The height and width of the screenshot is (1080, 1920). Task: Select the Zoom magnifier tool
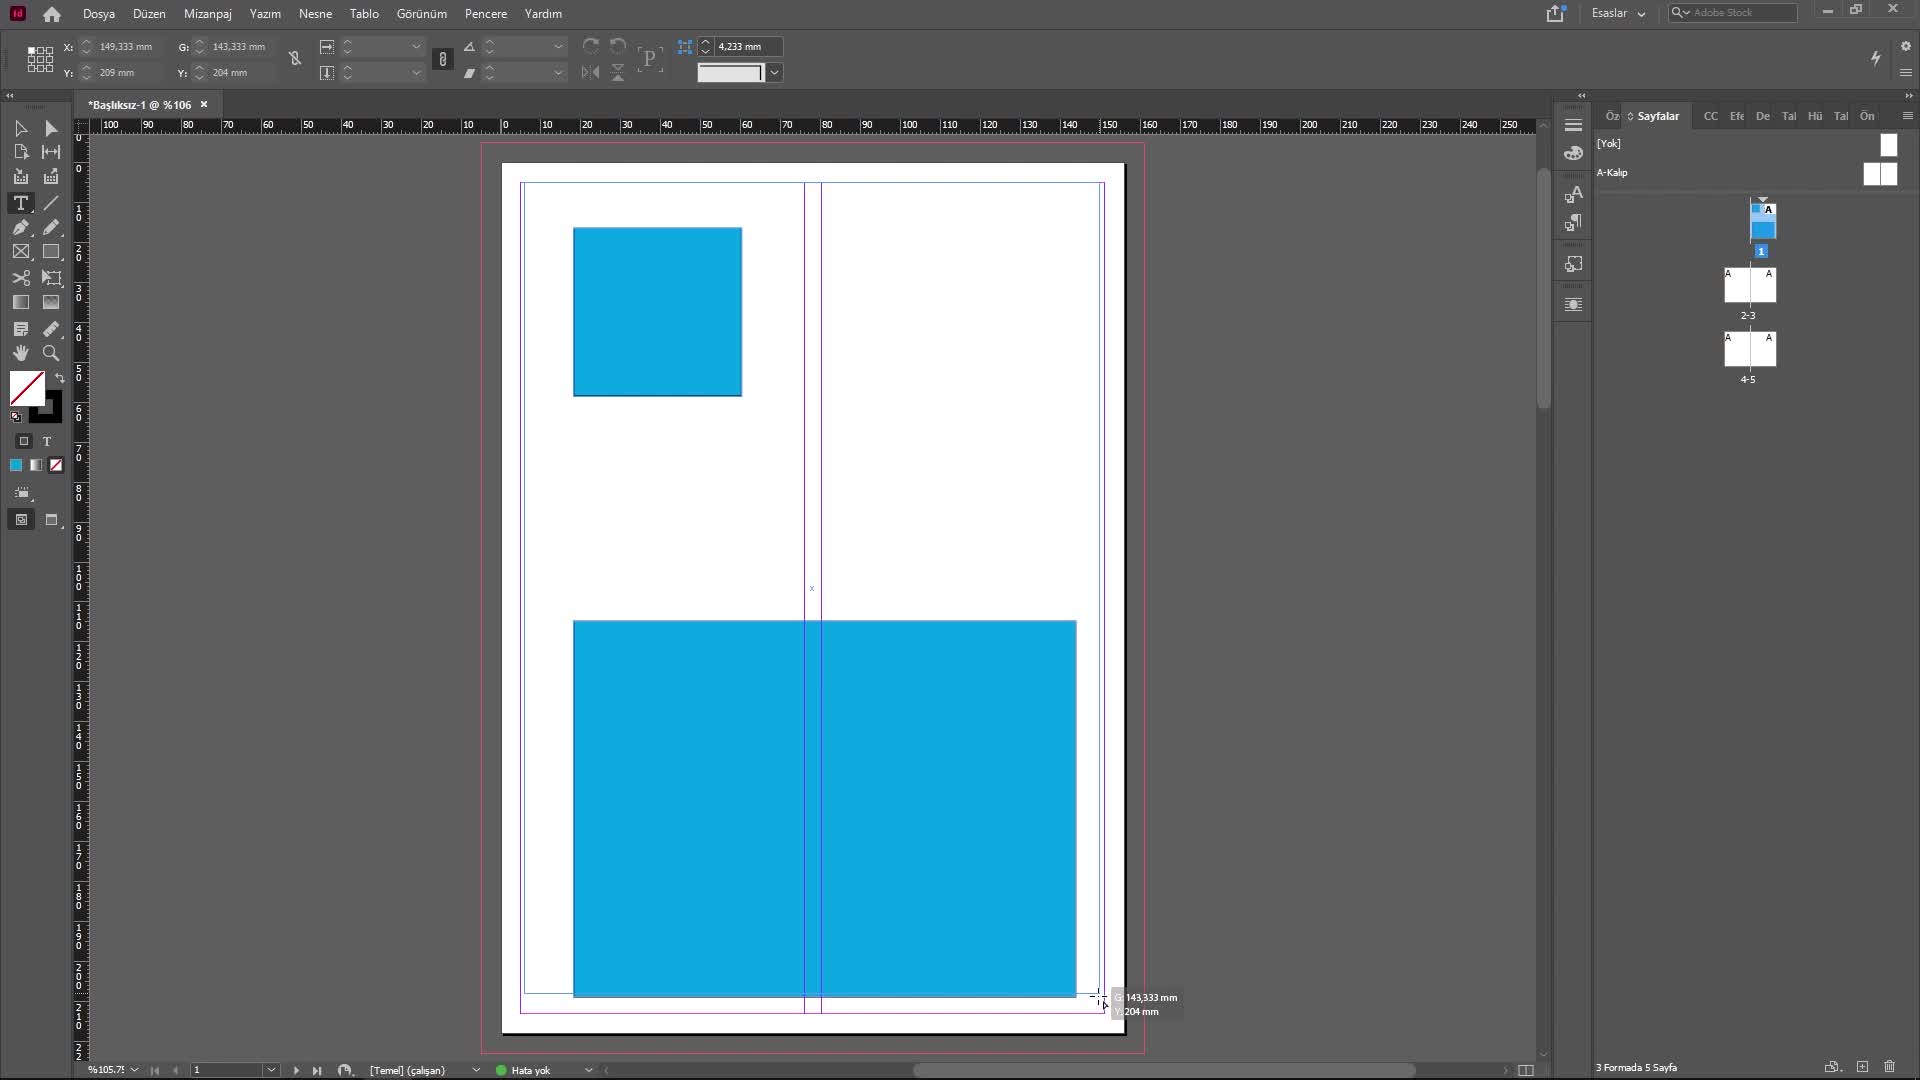click(x=51, y=353)
